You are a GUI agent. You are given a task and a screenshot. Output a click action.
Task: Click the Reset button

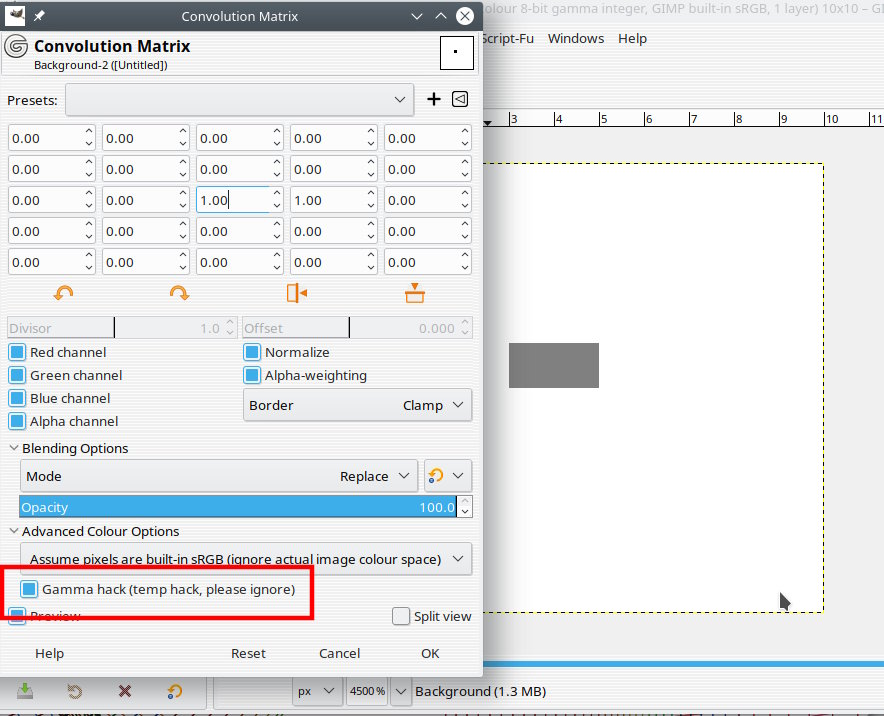[x=248, y=653]
